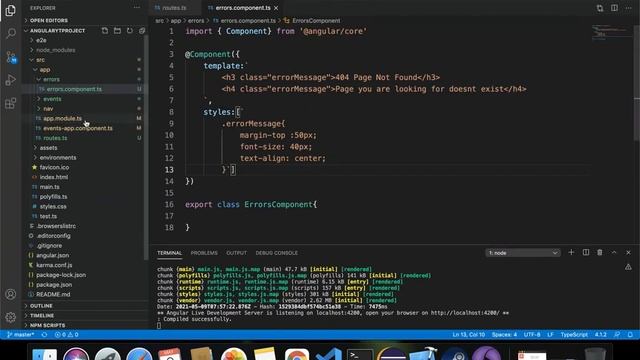Open the terminal selector '1: node' dropdown
Screen dimensions: 640x360
click(523, 253)
